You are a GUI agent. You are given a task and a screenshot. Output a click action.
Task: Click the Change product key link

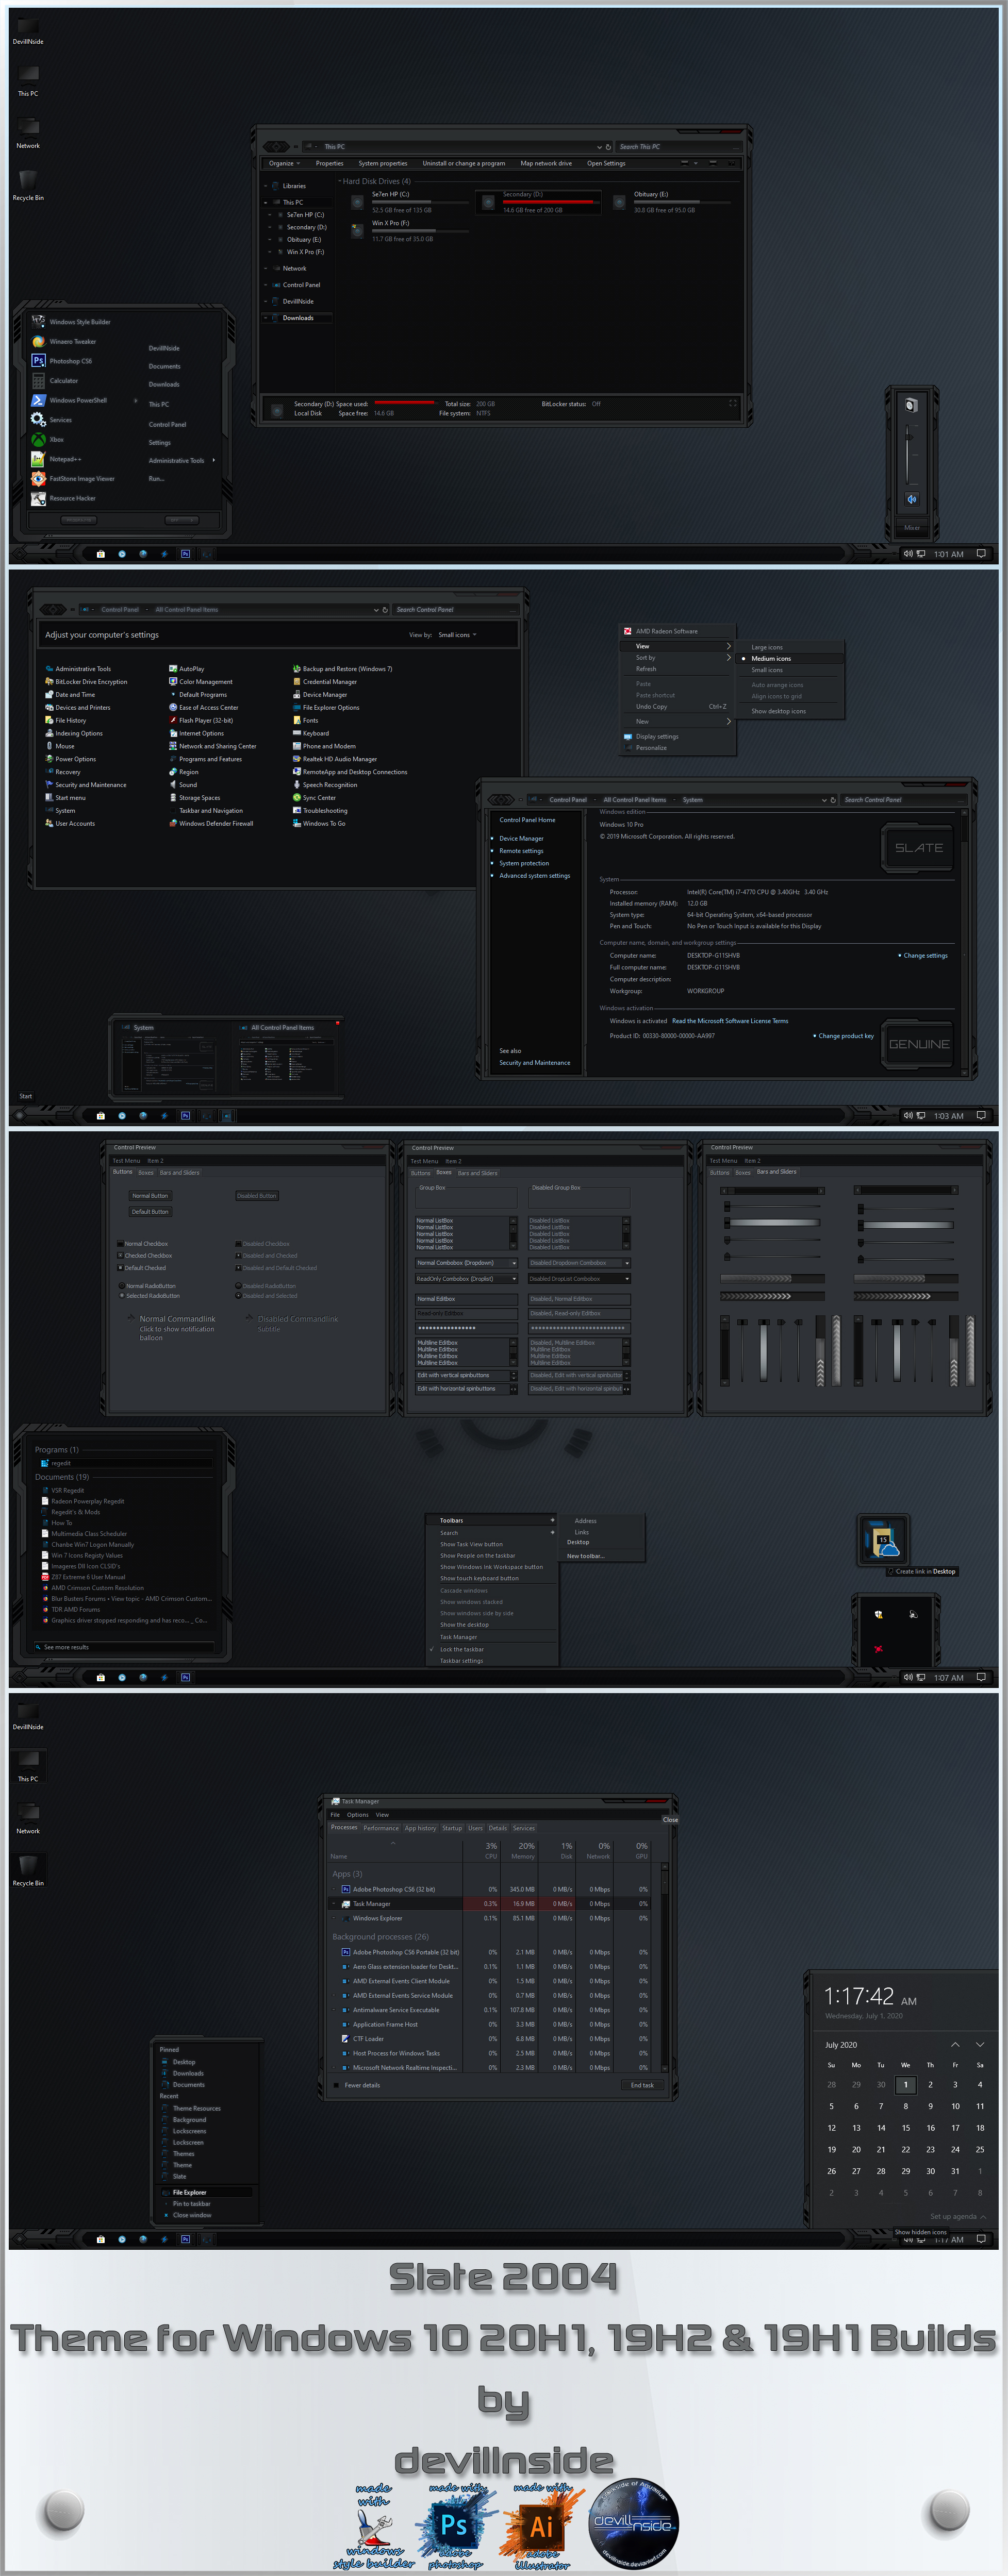tap(846, 1036)
